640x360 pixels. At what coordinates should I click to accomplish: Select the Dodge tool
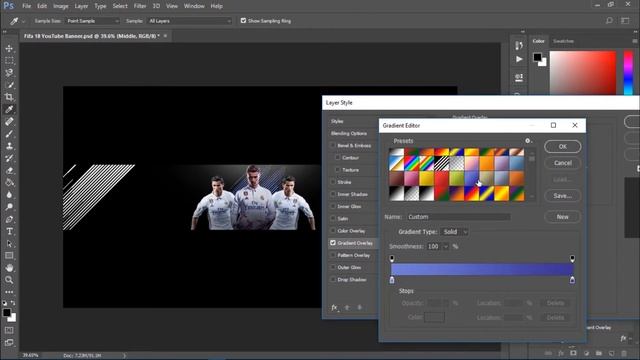point(9,207)
